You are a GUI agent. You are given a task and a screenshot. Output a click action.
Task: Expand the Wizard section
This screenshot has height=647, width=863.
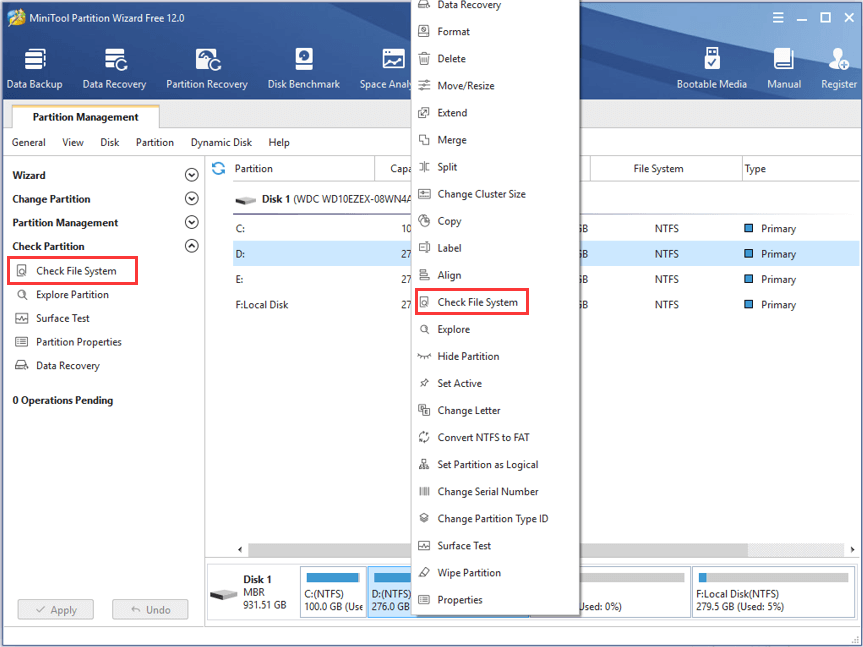(192, 175)
